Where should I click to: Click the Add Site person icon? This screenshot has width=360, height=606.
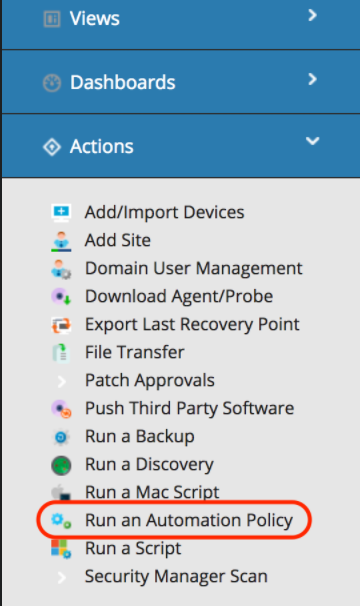coord(61,241)
